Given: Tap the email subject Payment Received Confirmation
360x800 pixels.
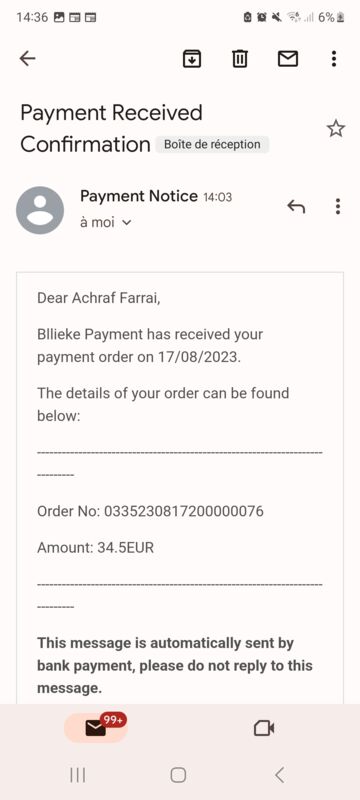Looking at the screenshot, I should pyautogui.click(x=111, y=129).
